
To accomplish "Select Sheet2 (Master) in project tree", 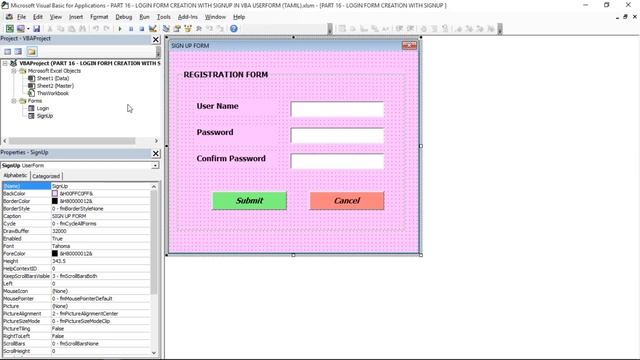I will (x=55, y=86).
